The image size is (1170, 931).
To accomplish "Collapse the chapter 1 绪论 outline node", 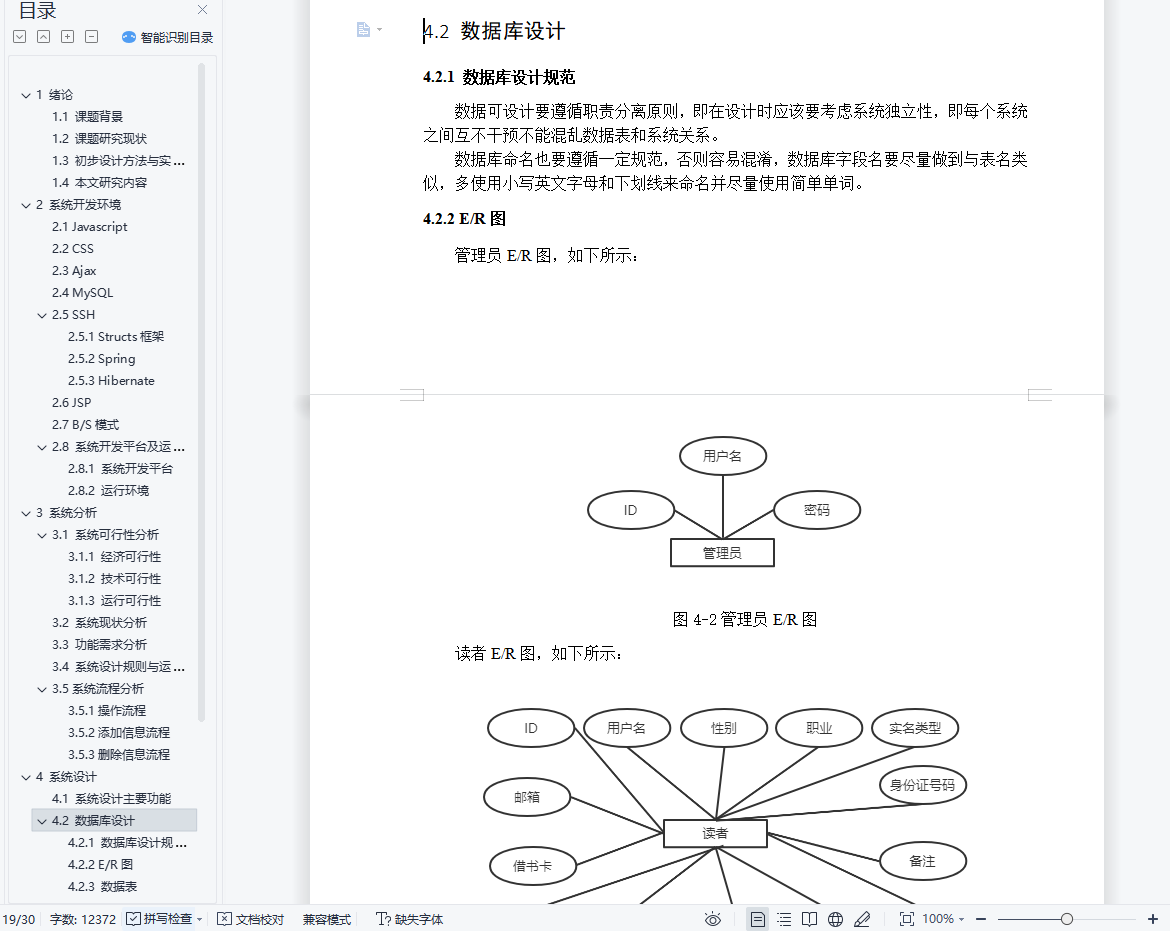I will point(26,95).
